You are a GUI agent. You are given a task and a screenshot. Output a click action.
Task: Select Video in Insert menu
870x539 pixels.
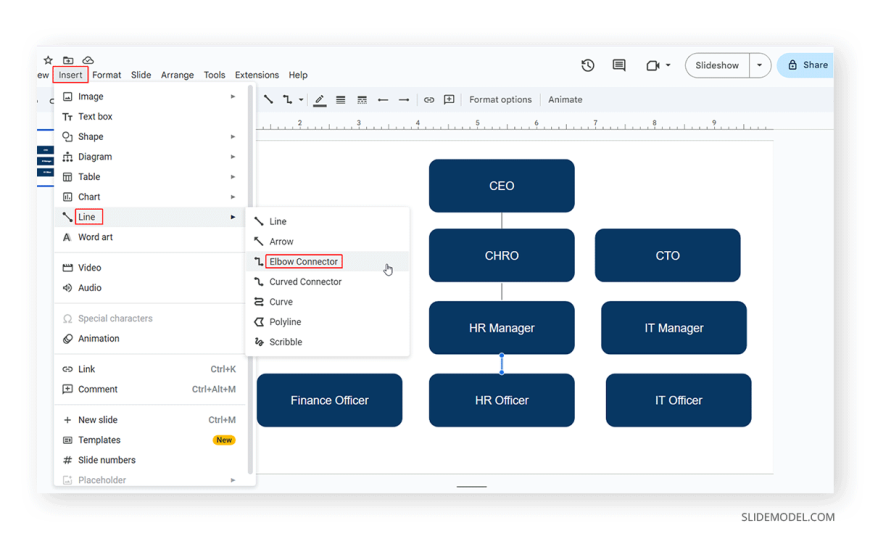(150, 268)
